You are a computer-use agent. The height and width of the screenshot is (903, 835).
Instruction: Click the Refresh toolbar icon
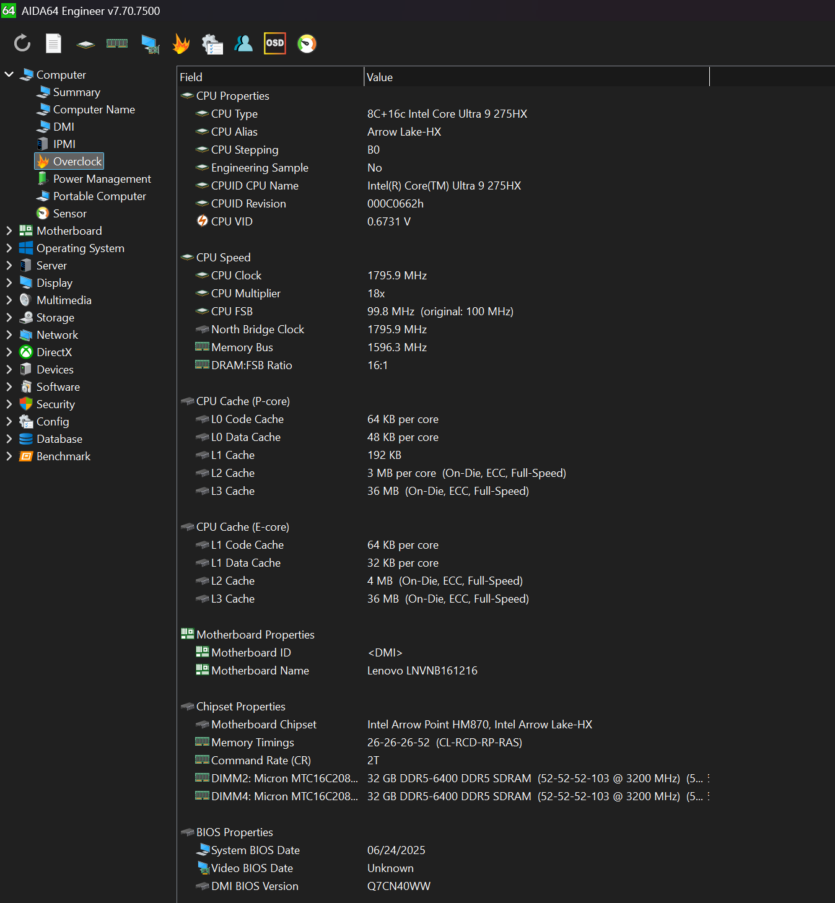pyautogui.click(x=22, y=43)
